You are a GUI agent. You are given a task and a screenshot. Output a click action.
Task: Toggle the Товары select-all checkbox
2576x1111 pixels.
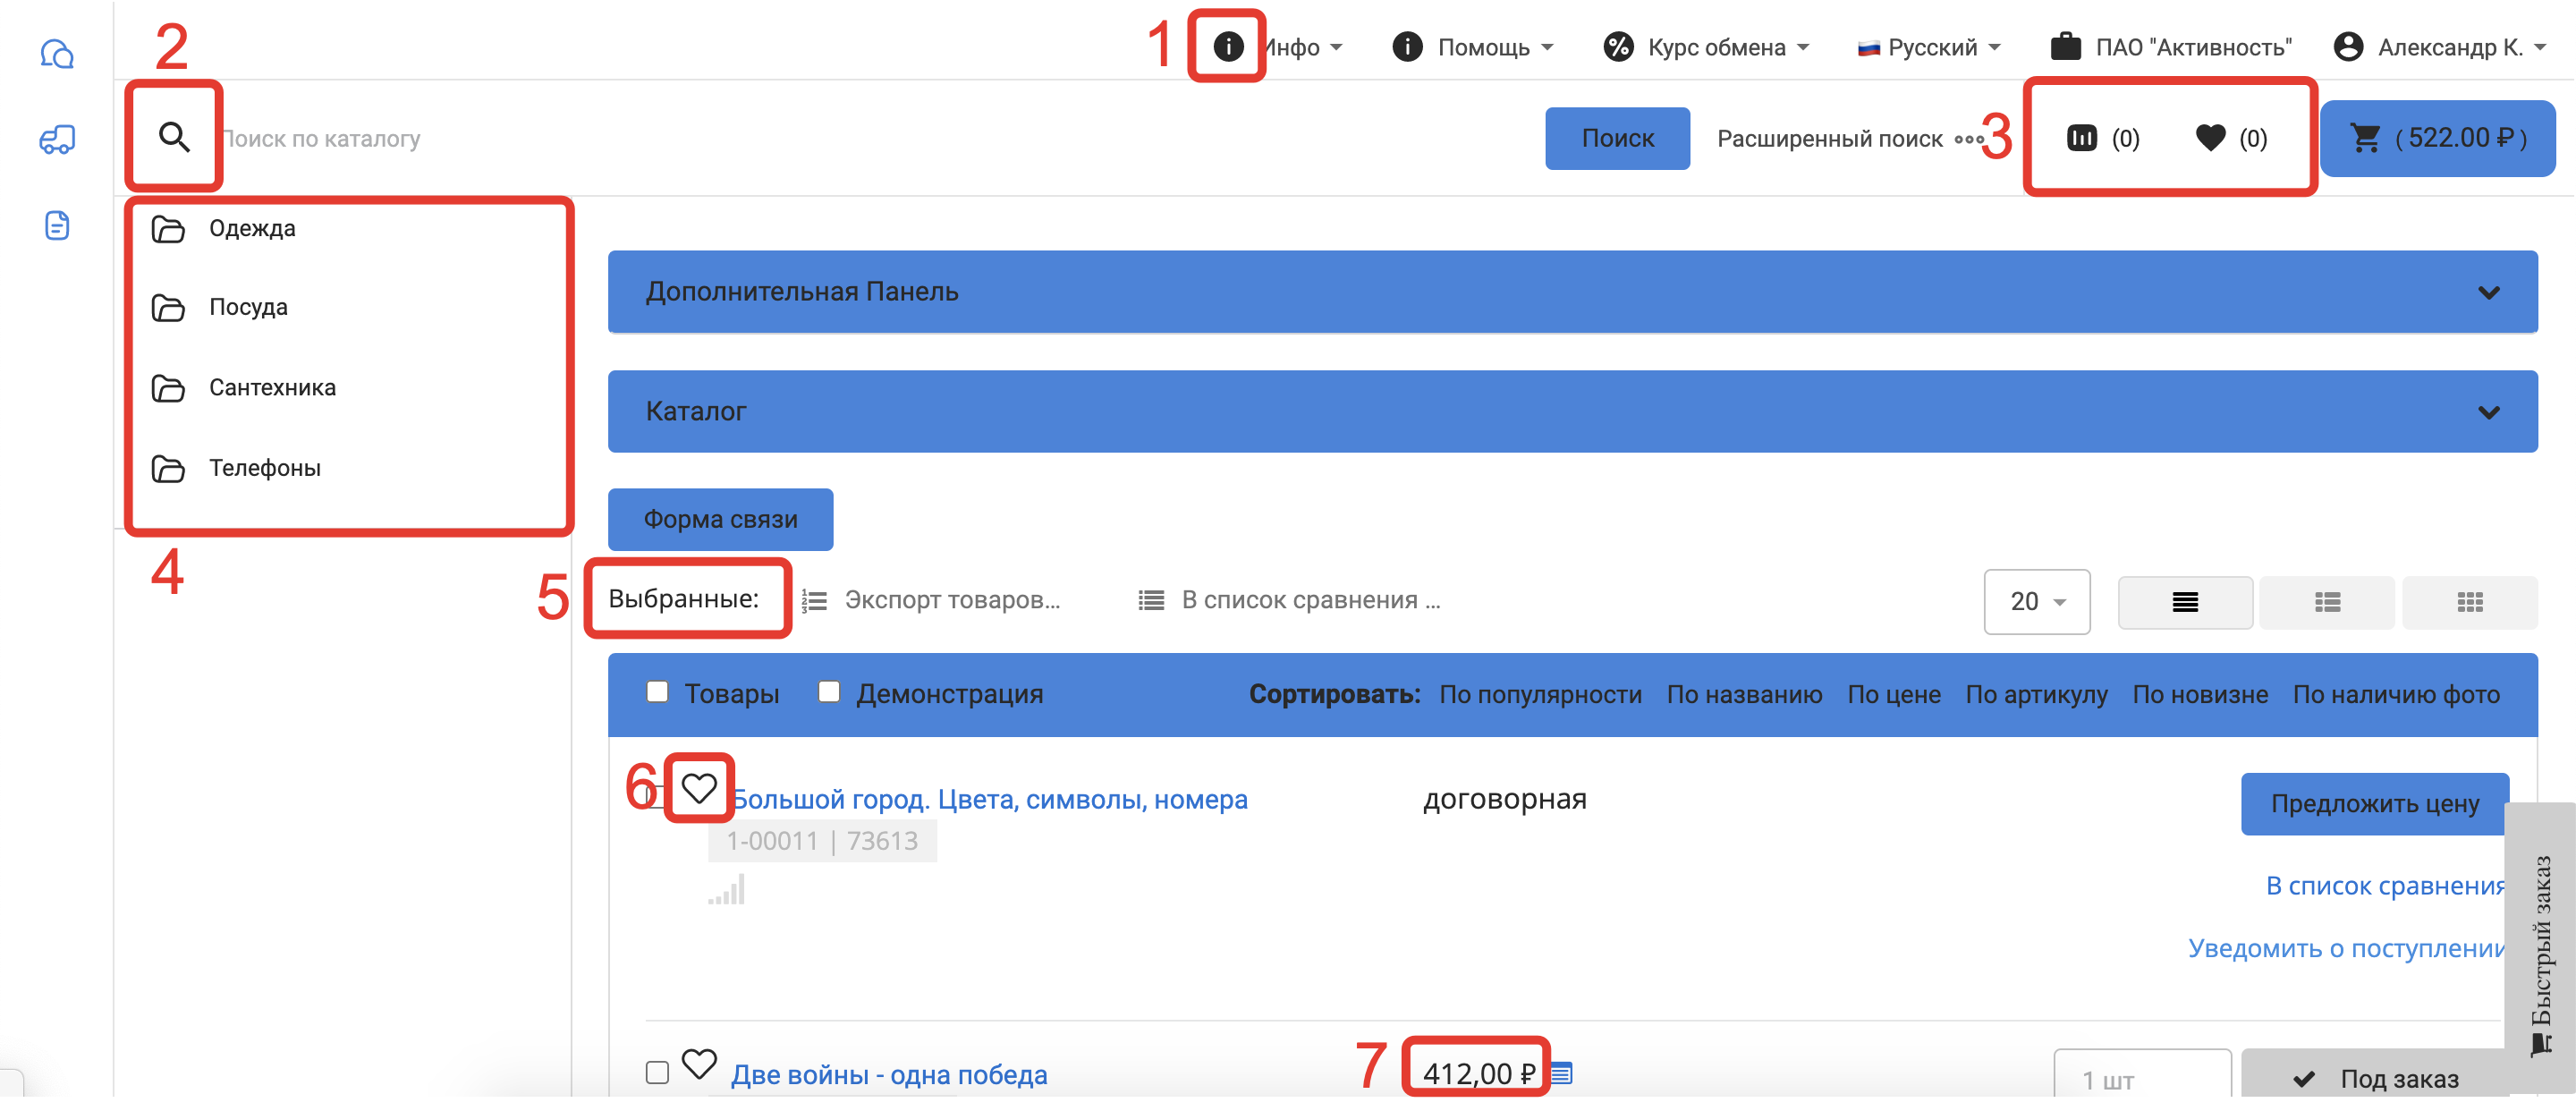pyautogui.click(x=657, y=692)
